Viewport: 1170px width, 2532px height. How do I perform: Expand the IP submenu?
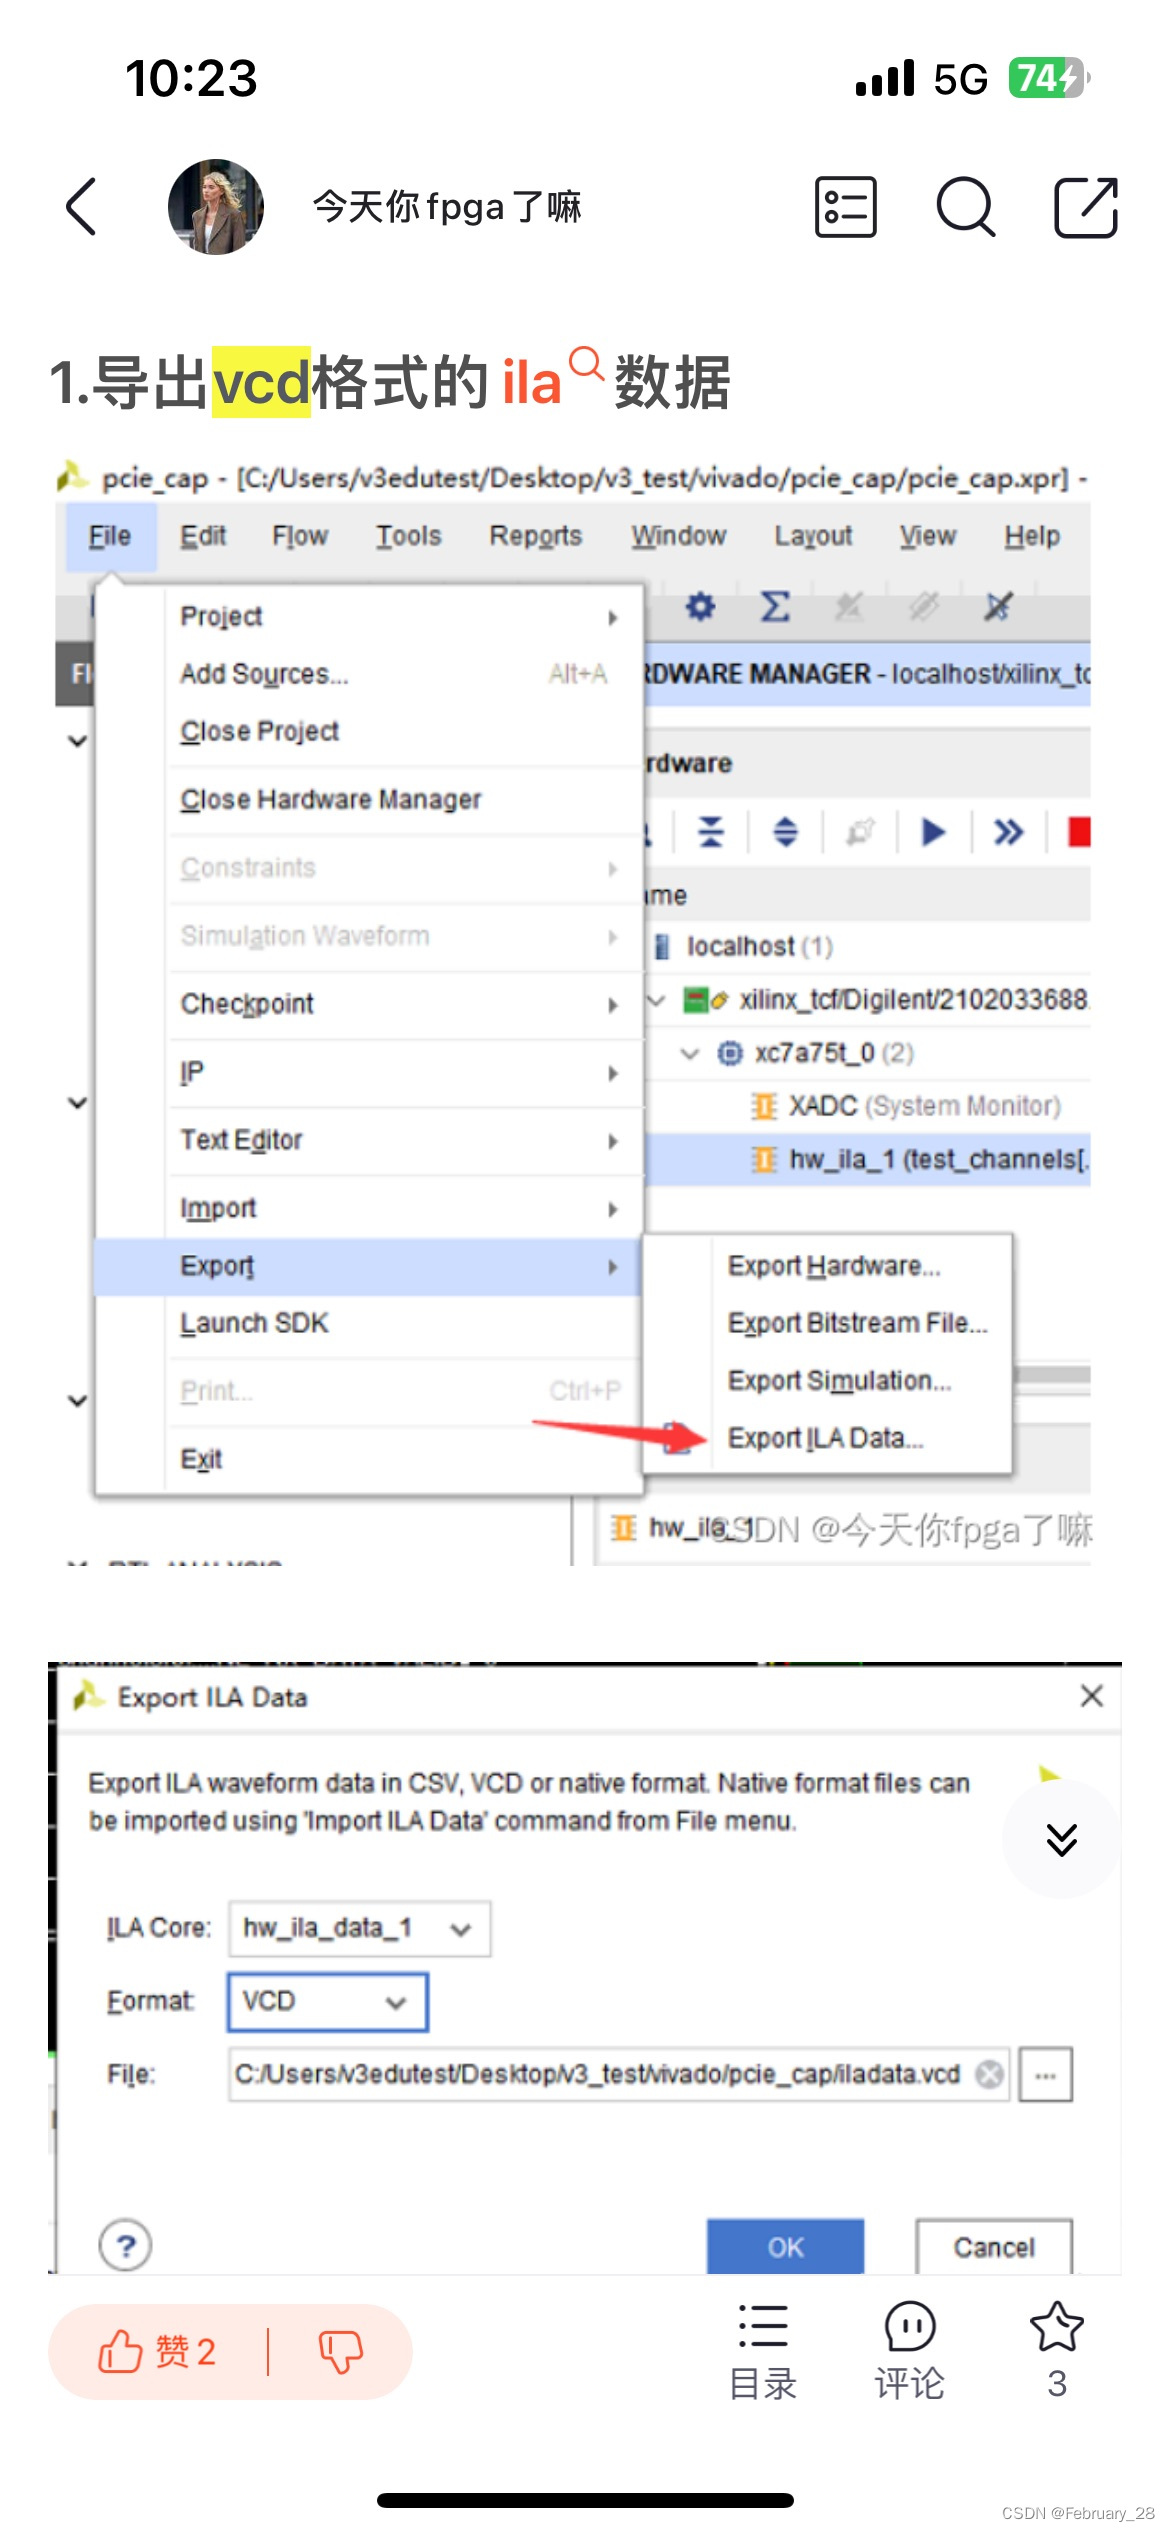368,1072
